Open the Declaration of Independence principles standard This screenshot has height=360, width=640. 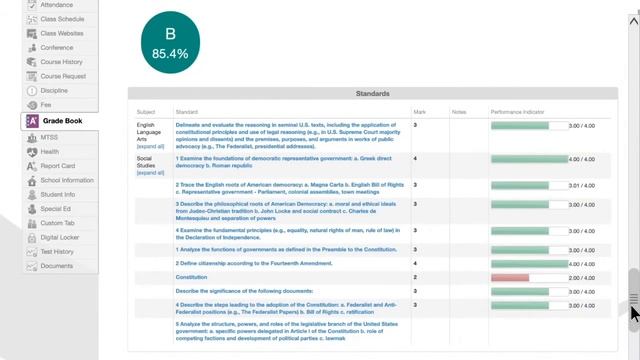(x=288, y=234)
